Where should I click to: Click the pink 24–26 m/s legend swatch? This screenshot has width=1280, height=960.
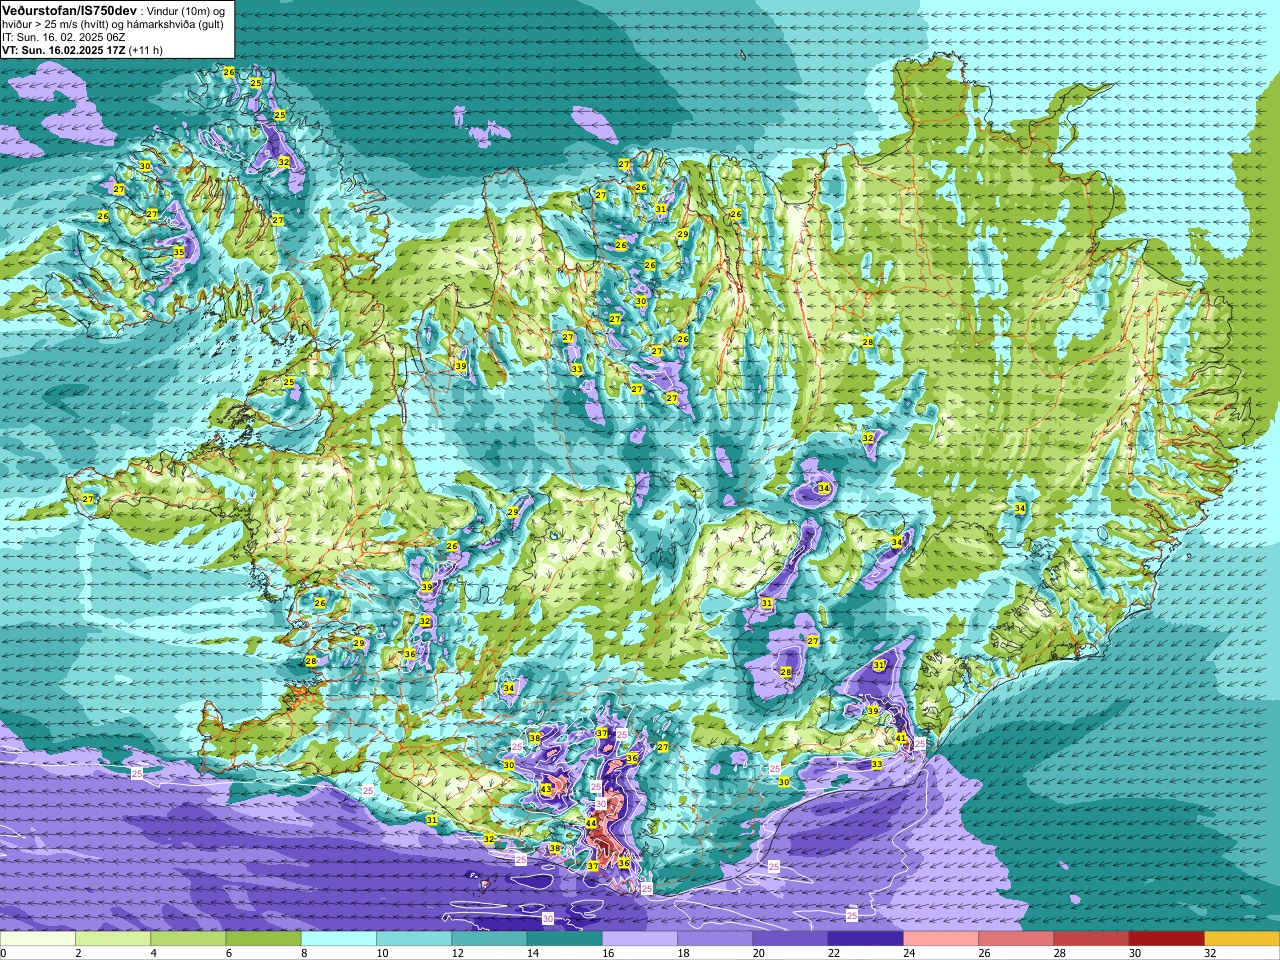pos(941,939)
